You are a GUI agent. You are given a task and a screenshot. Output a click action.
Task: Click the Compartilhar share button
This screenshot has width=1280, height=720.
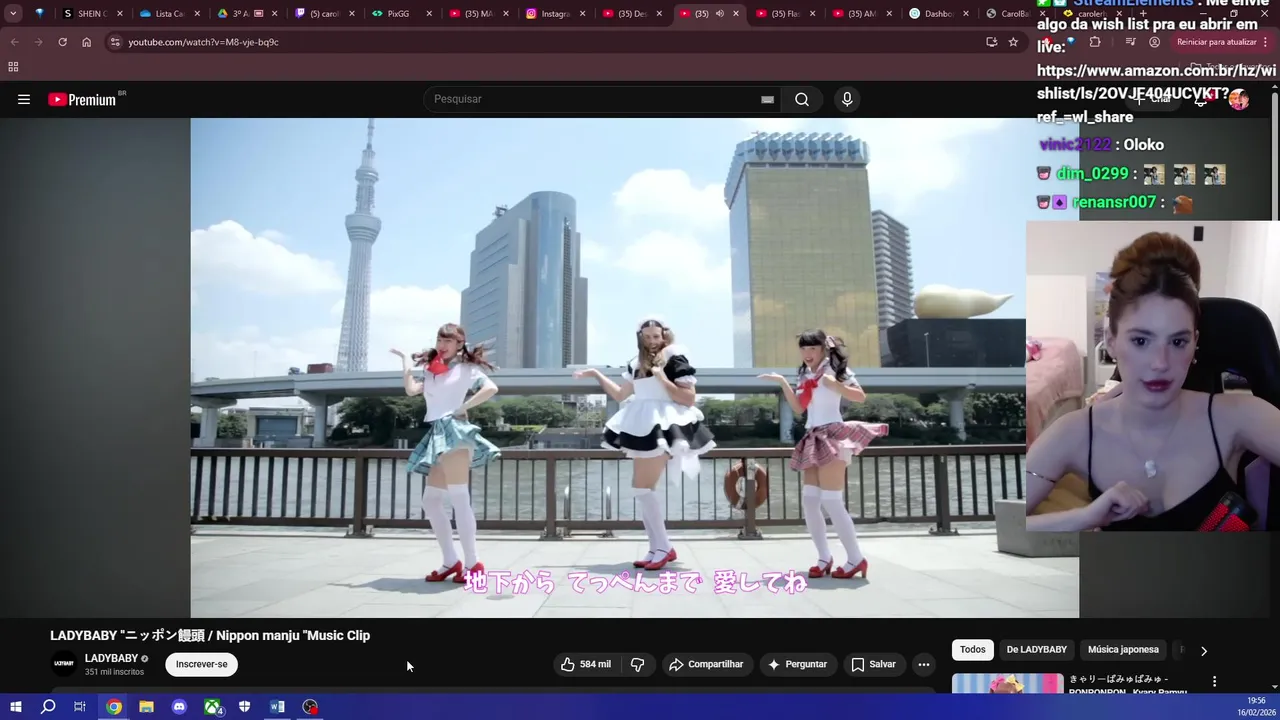click(x=706, y=664)
